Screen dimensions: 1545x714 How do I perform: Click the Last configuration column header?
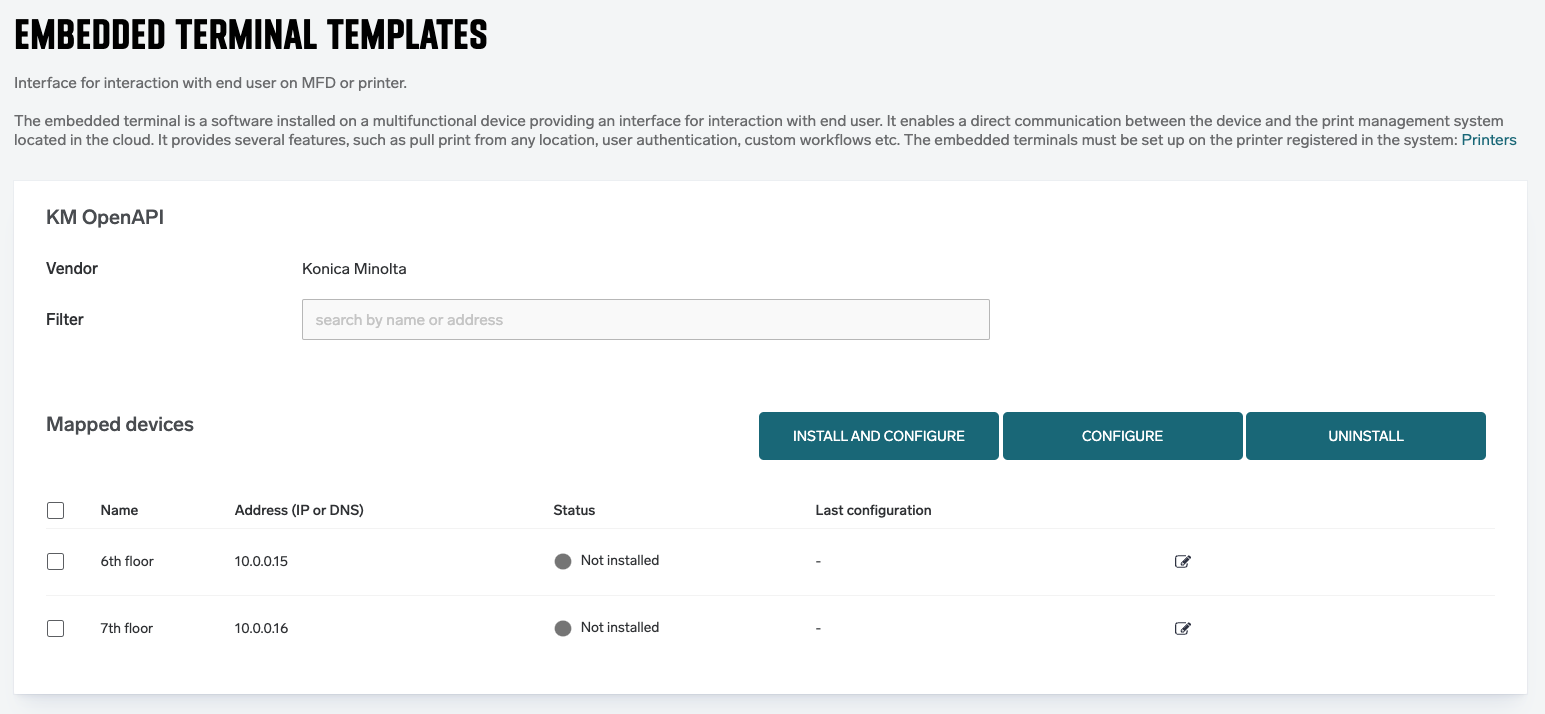pyautogui.click(x=873, y=510)
